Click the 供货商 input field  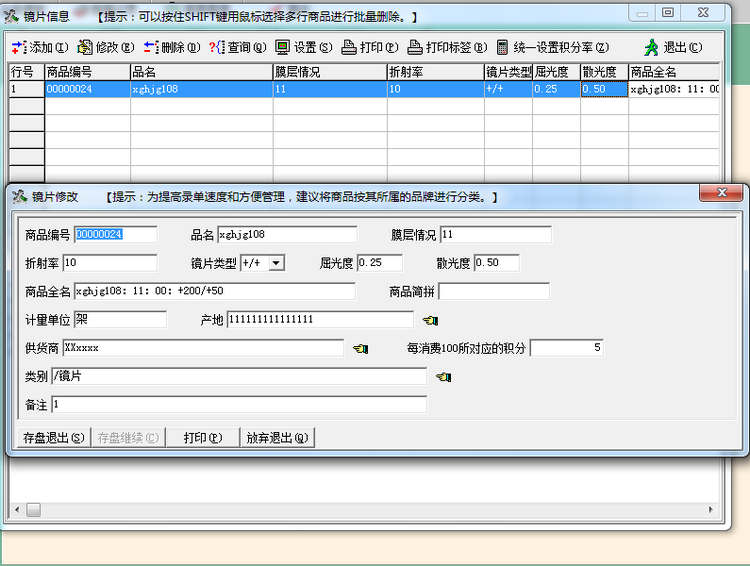click(x=203, y=348)
